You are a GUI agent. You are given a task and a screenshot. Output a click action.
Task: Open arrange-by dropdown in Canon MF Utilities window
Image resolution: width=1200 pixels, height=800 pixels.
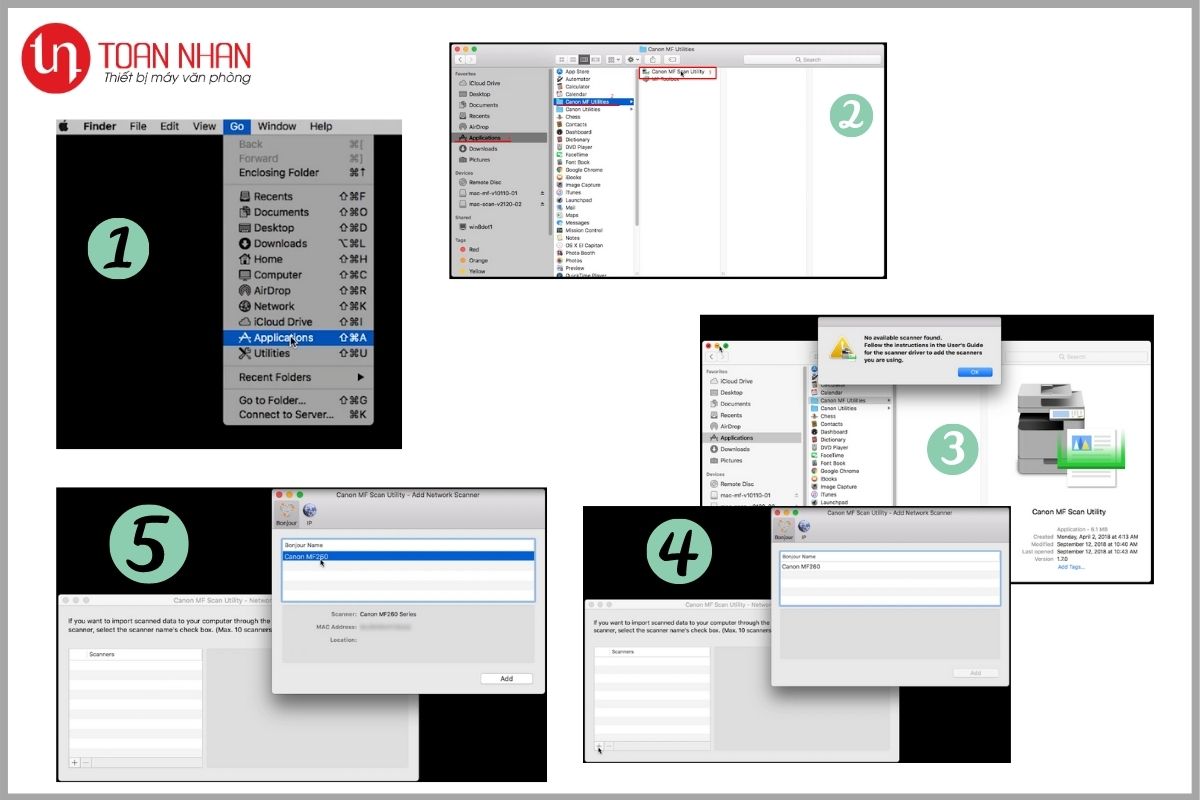click(614, 60)
